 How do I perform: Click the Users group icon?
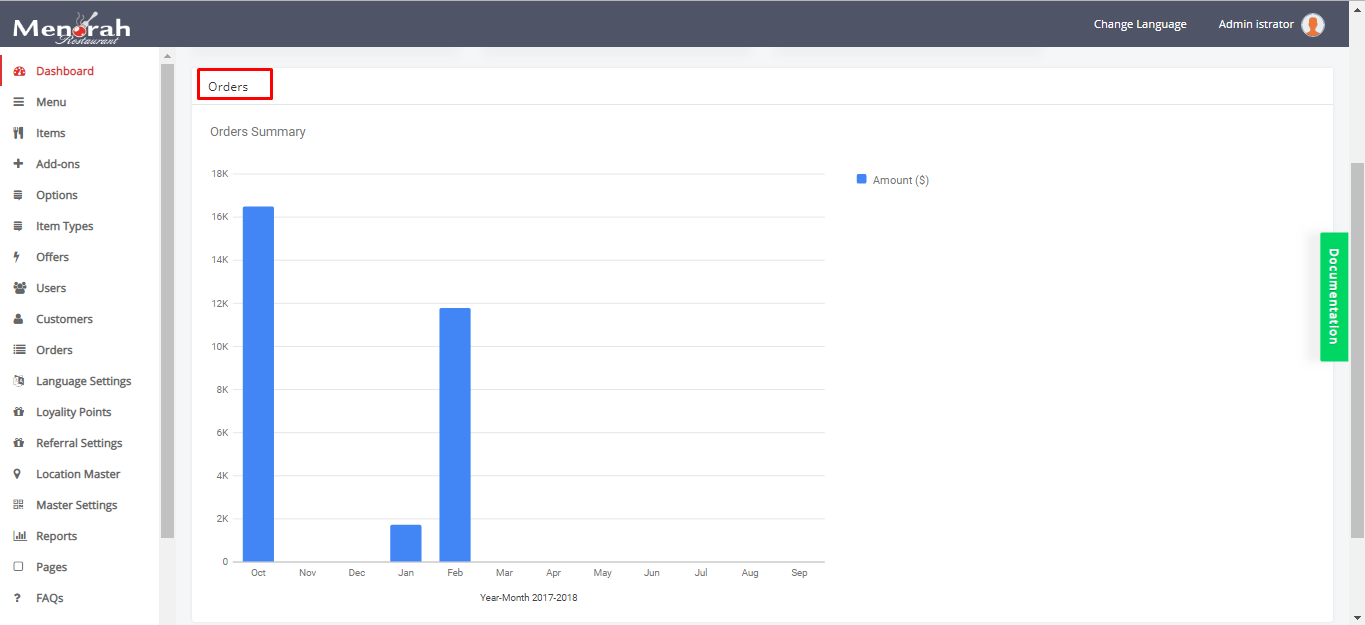coord(18,288)
